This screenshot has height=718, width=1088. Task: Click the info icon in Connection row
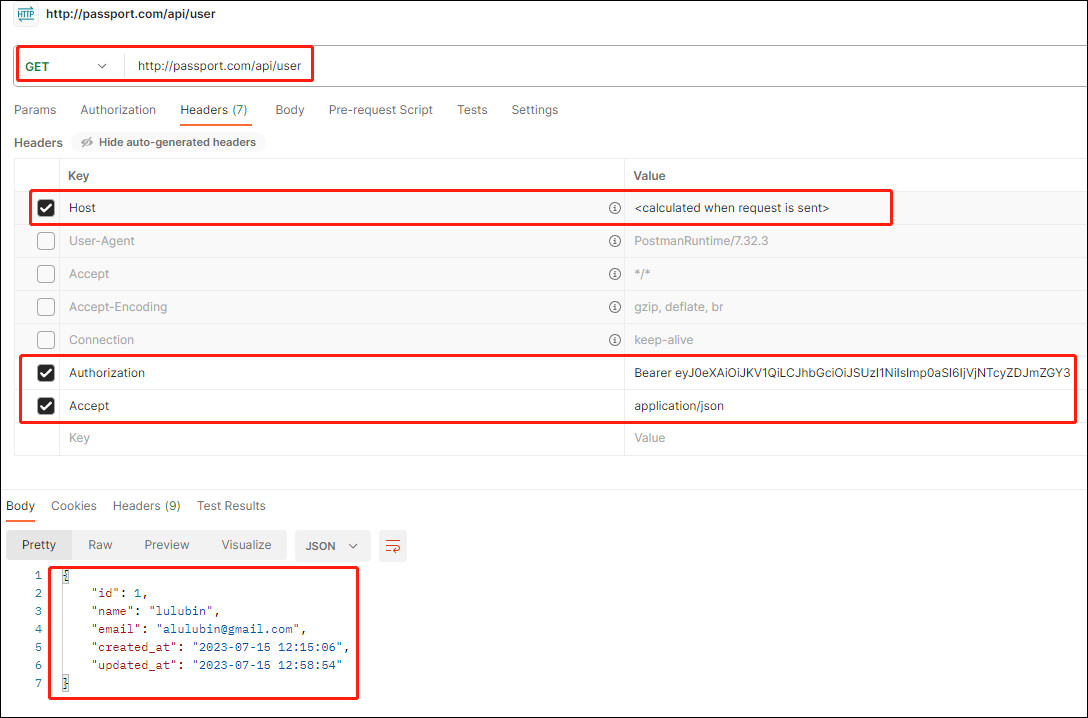[615, 340]
